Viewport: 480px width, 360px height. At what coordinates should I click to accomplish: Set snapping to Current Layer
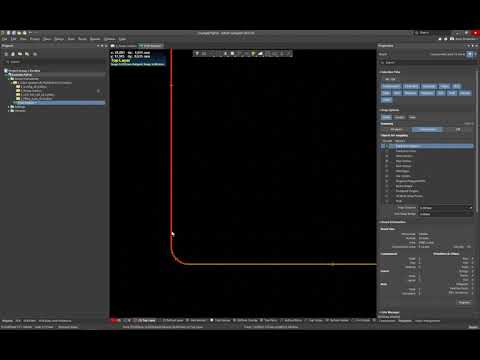click(x=427, y=129)
